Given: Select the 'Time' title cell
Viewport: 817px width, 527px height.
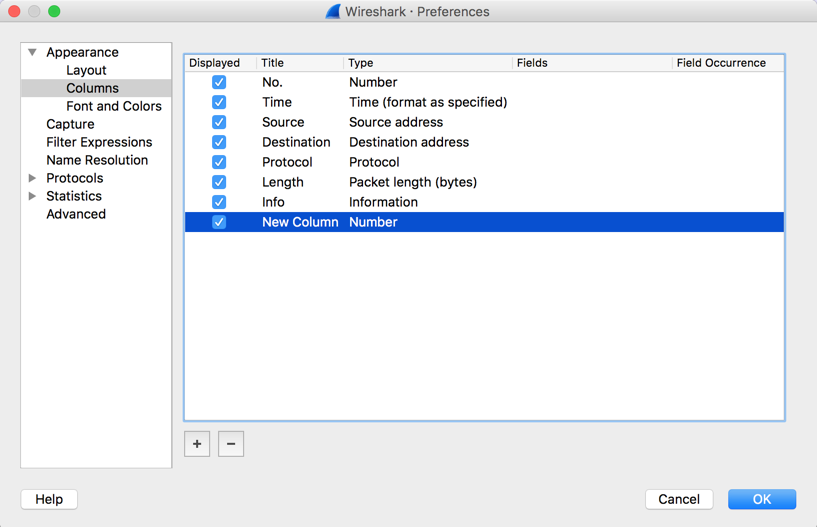Looking at the screenshot, I should pyautogui.click(x=277, y=102).
